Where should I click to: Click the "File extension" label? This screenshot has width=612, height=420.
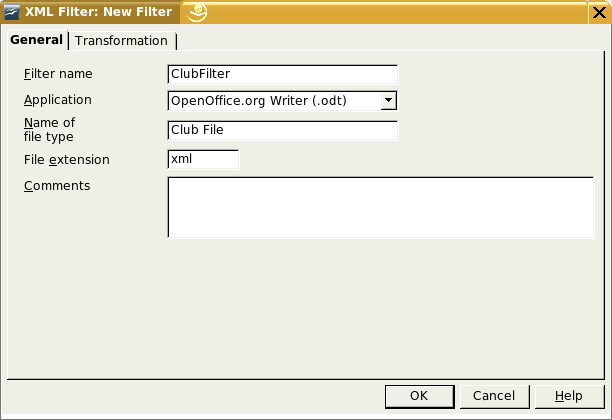pos(67,160)
